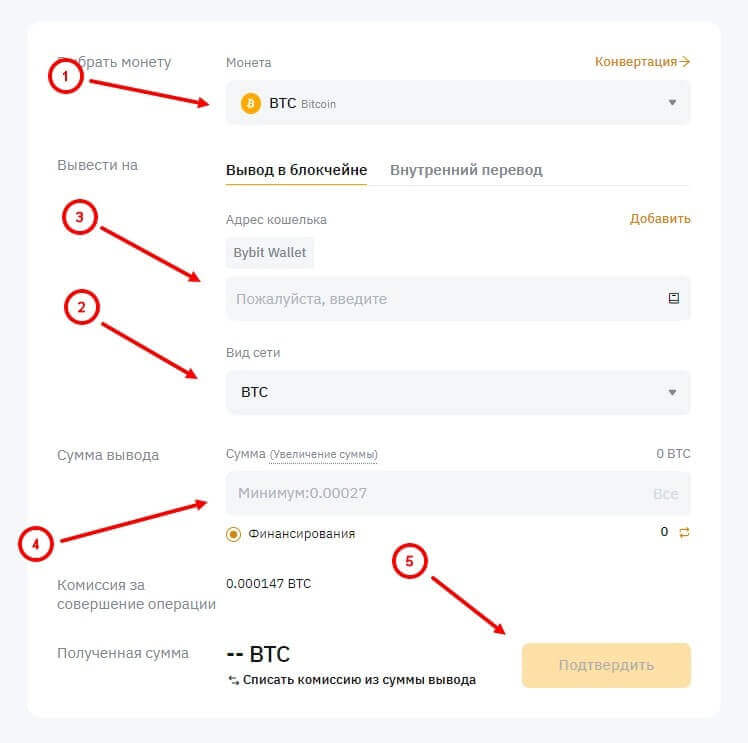The height and width of the screenshot is (743, 748).
Task: Click the orange Bitcoin logo icon
Action: 251,103
